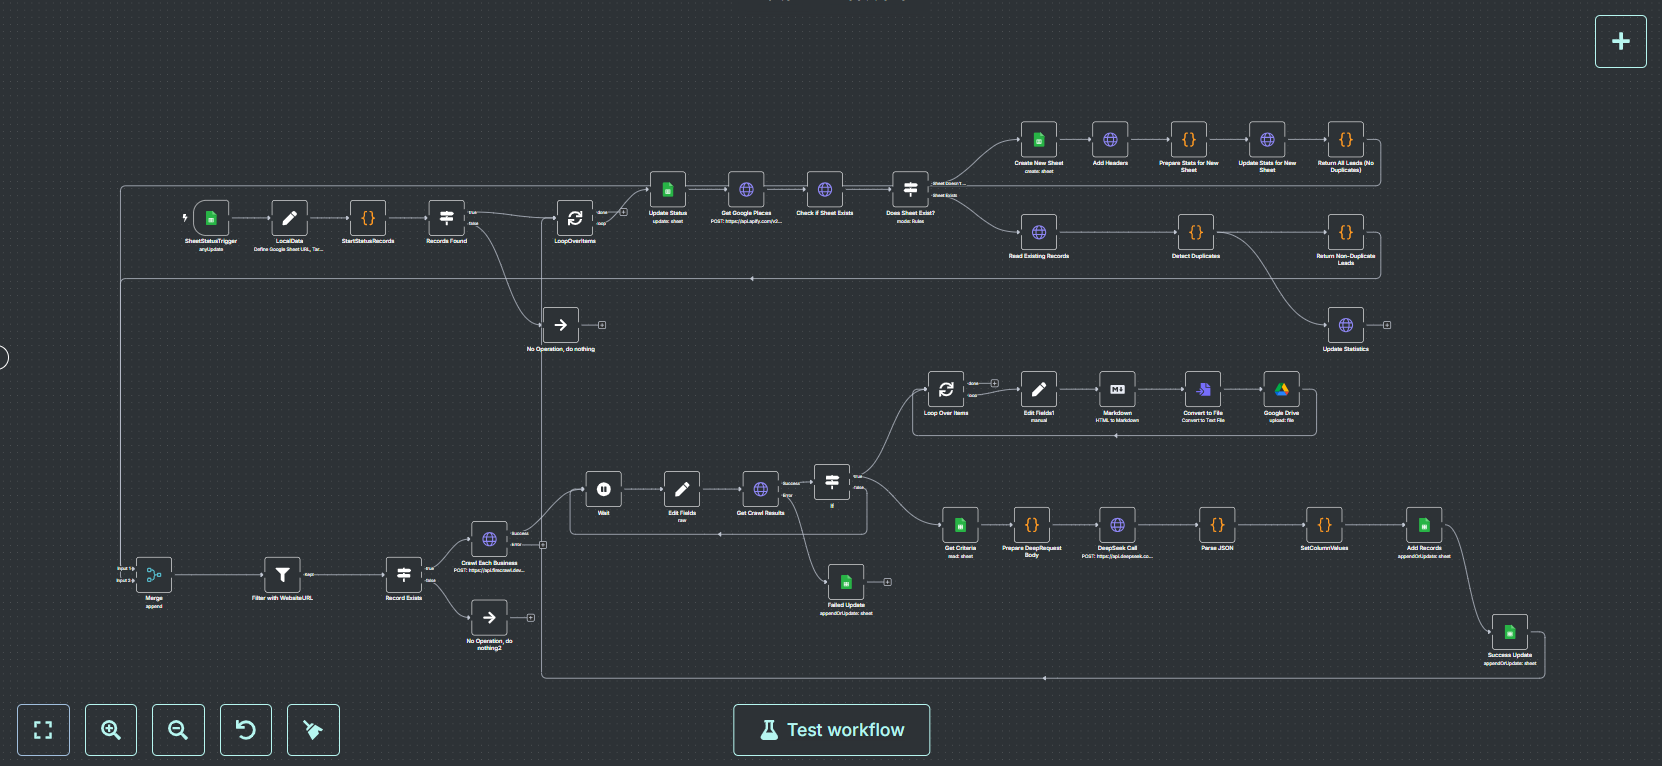Select the Read Existing Records node
The image size is (1662, 766).
click(x=1039, y=233)
